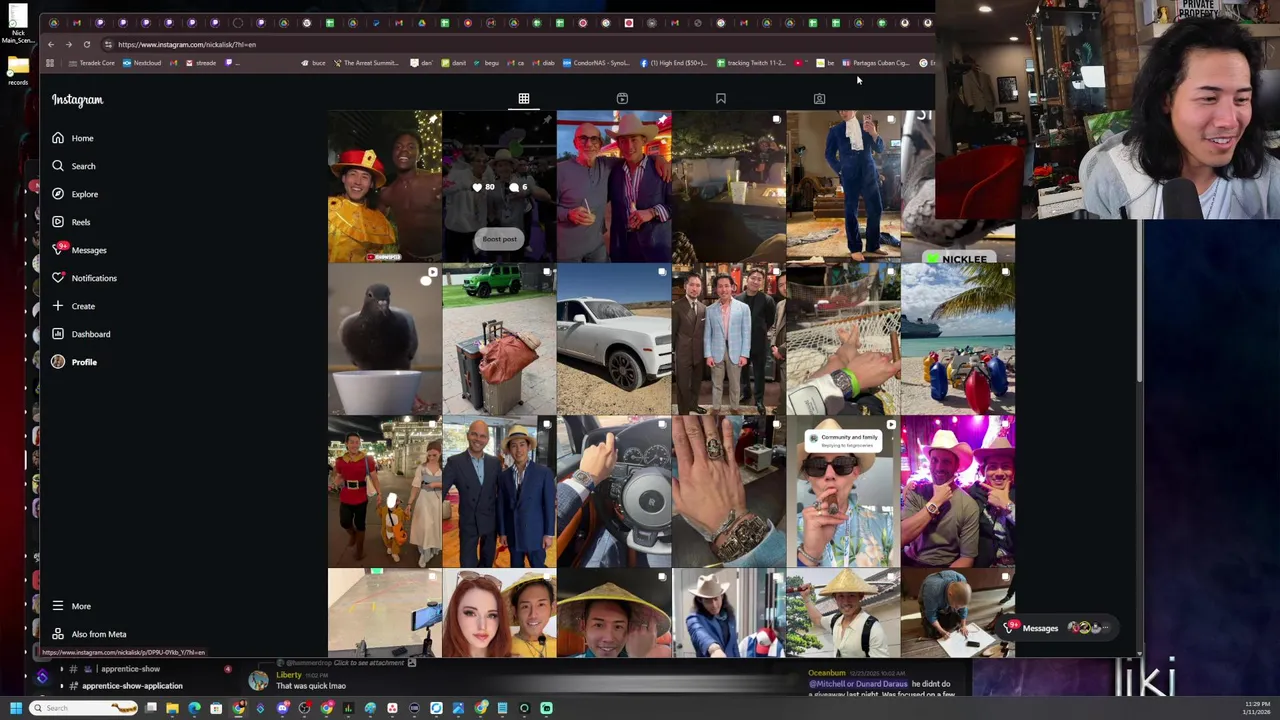Click the Boost post button
The image size is (1280, 720).
click(x=499, y=239)
